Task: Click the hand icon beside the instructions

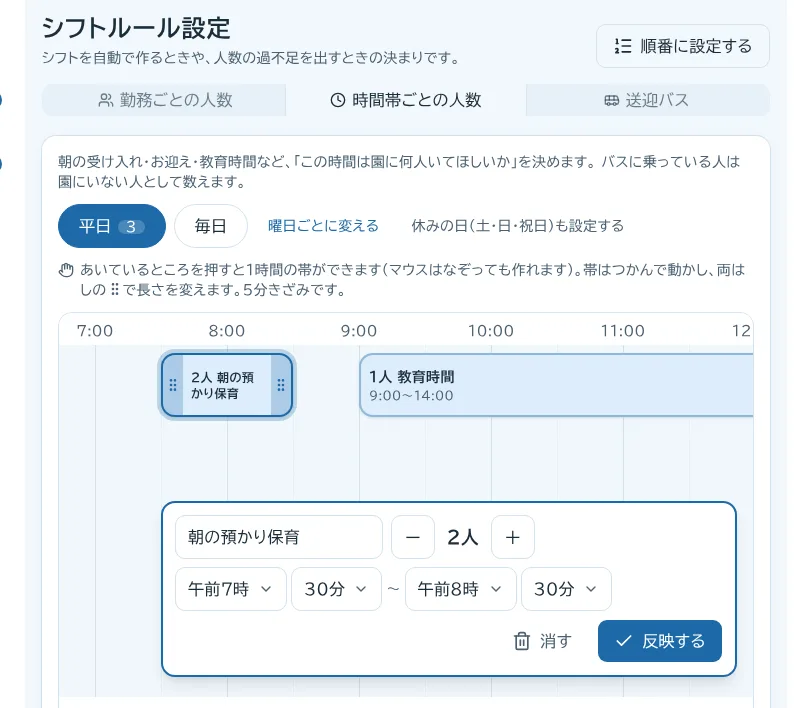Action: 66,270
